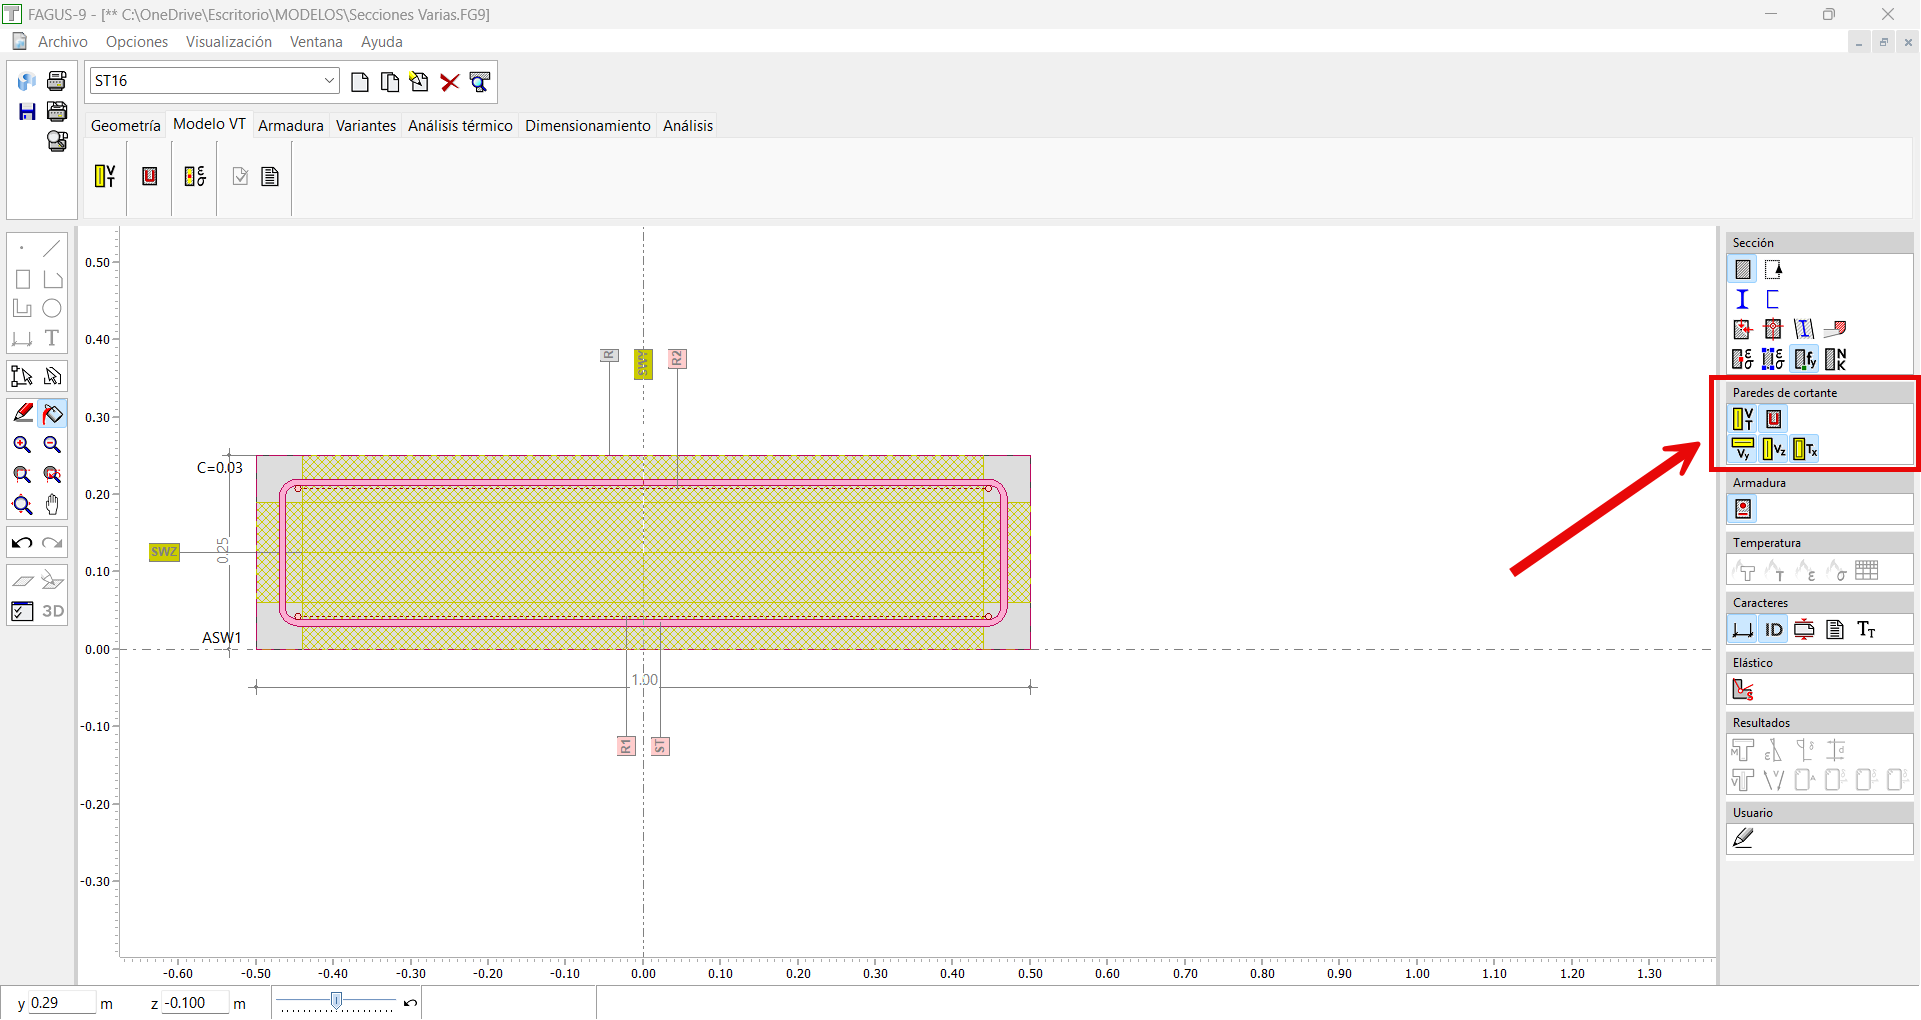Open the Análisis térmico tab

coord(460,126)
